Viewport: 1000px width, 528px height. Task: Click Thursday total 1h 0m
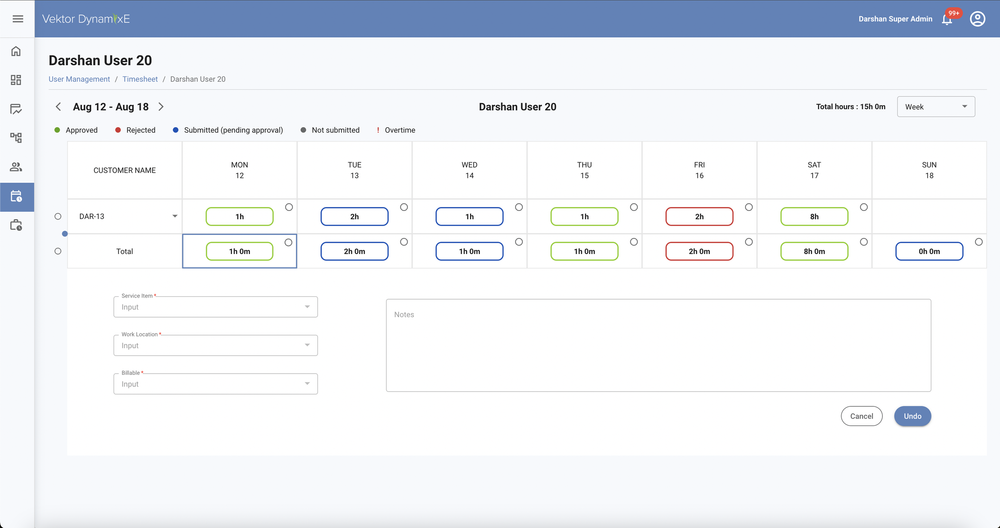point(584,251)
